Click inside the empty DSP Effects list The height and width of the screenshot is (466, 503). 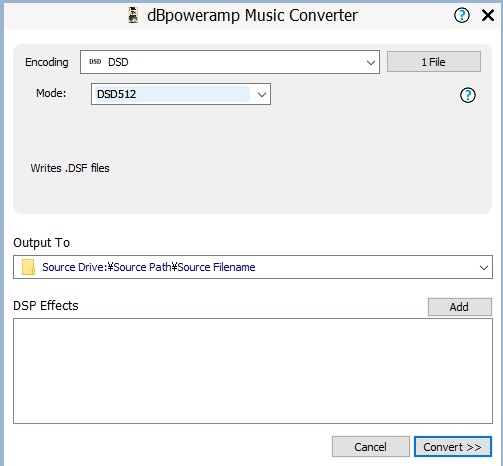click(253, 371)
